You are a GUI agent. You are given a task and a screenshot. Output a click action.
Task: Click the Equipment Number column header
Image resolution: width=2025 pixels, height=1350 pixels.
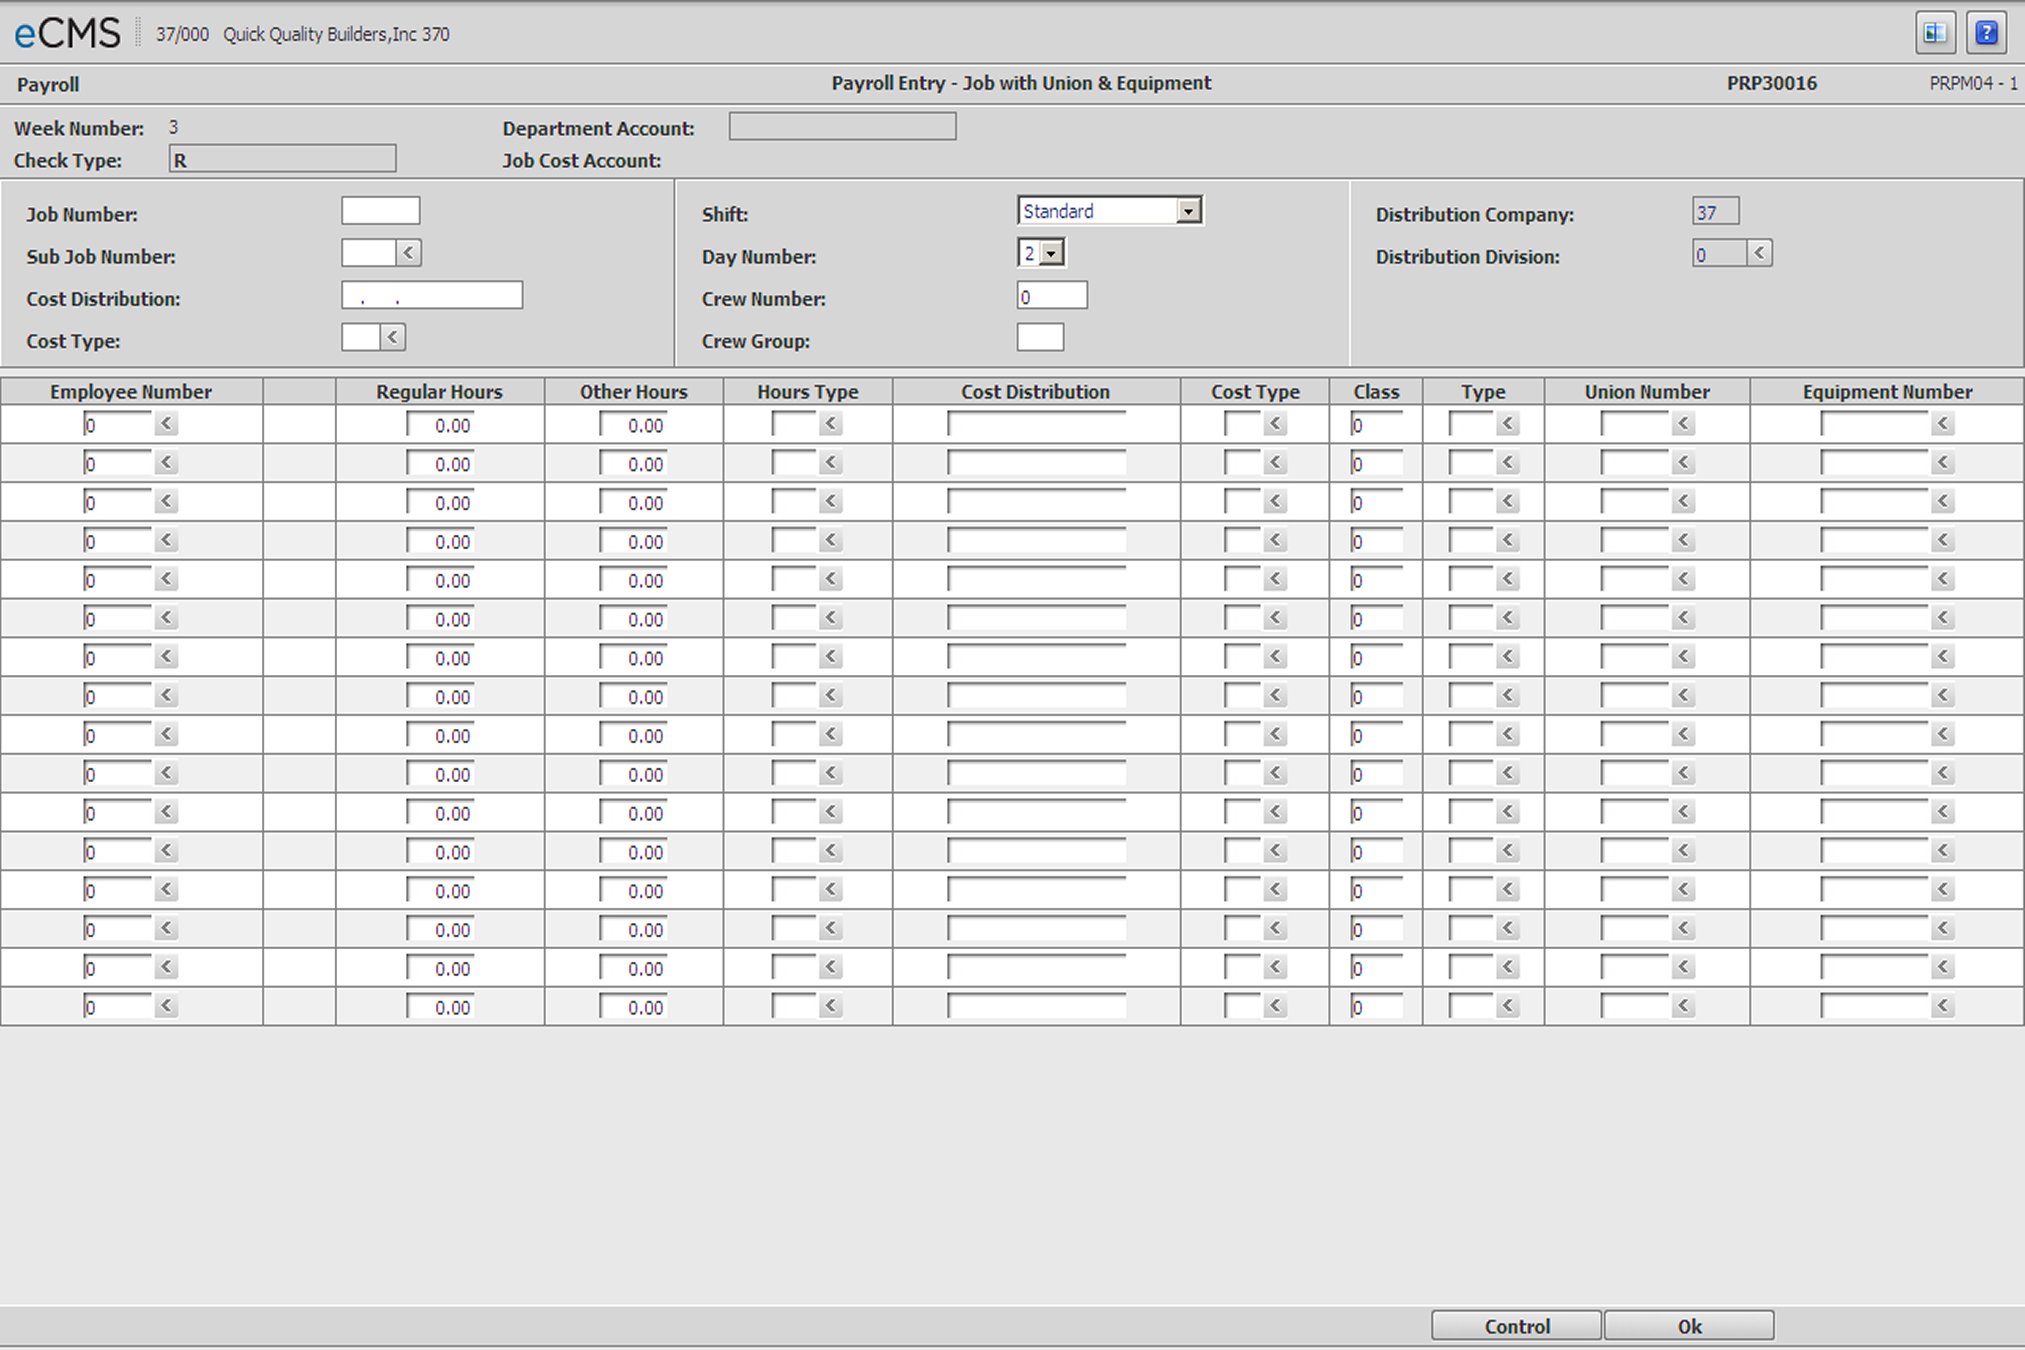(x=1887, y=392)
